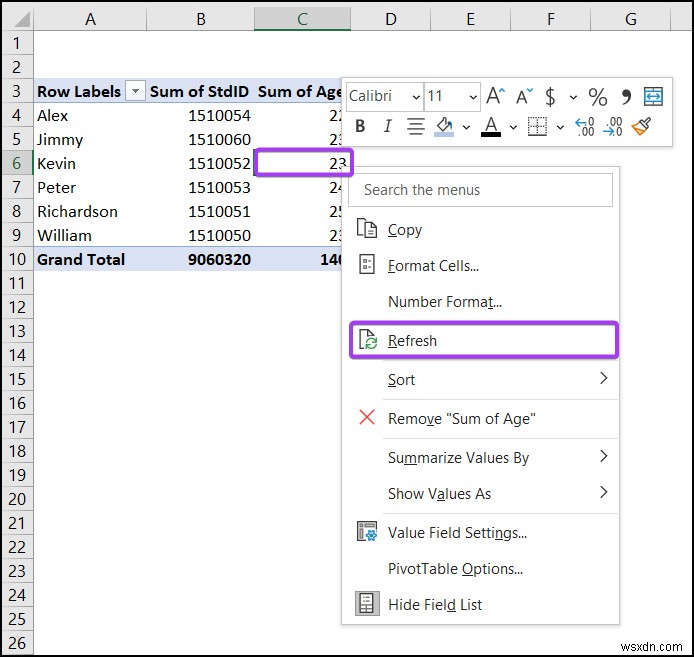
Task: Apply comma style number format
Action: click(627, 97)
